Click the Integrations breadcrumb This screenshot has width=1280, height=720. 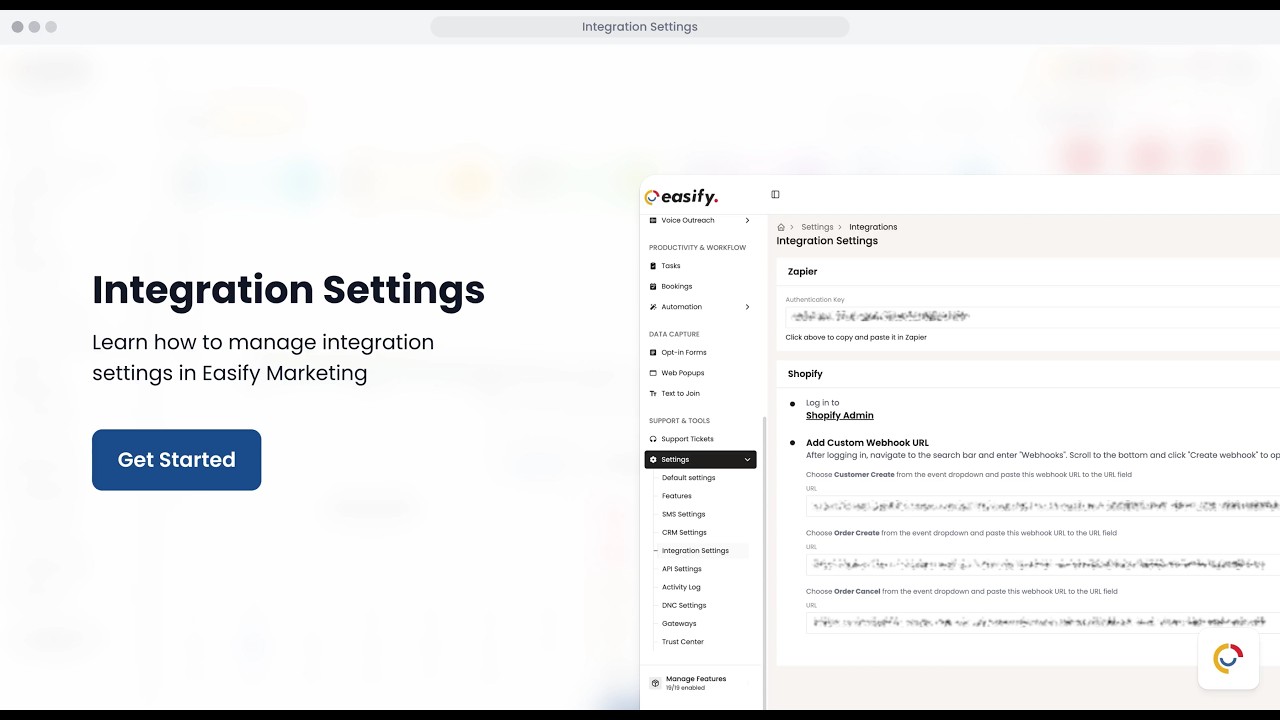click(x=873, y=227)
